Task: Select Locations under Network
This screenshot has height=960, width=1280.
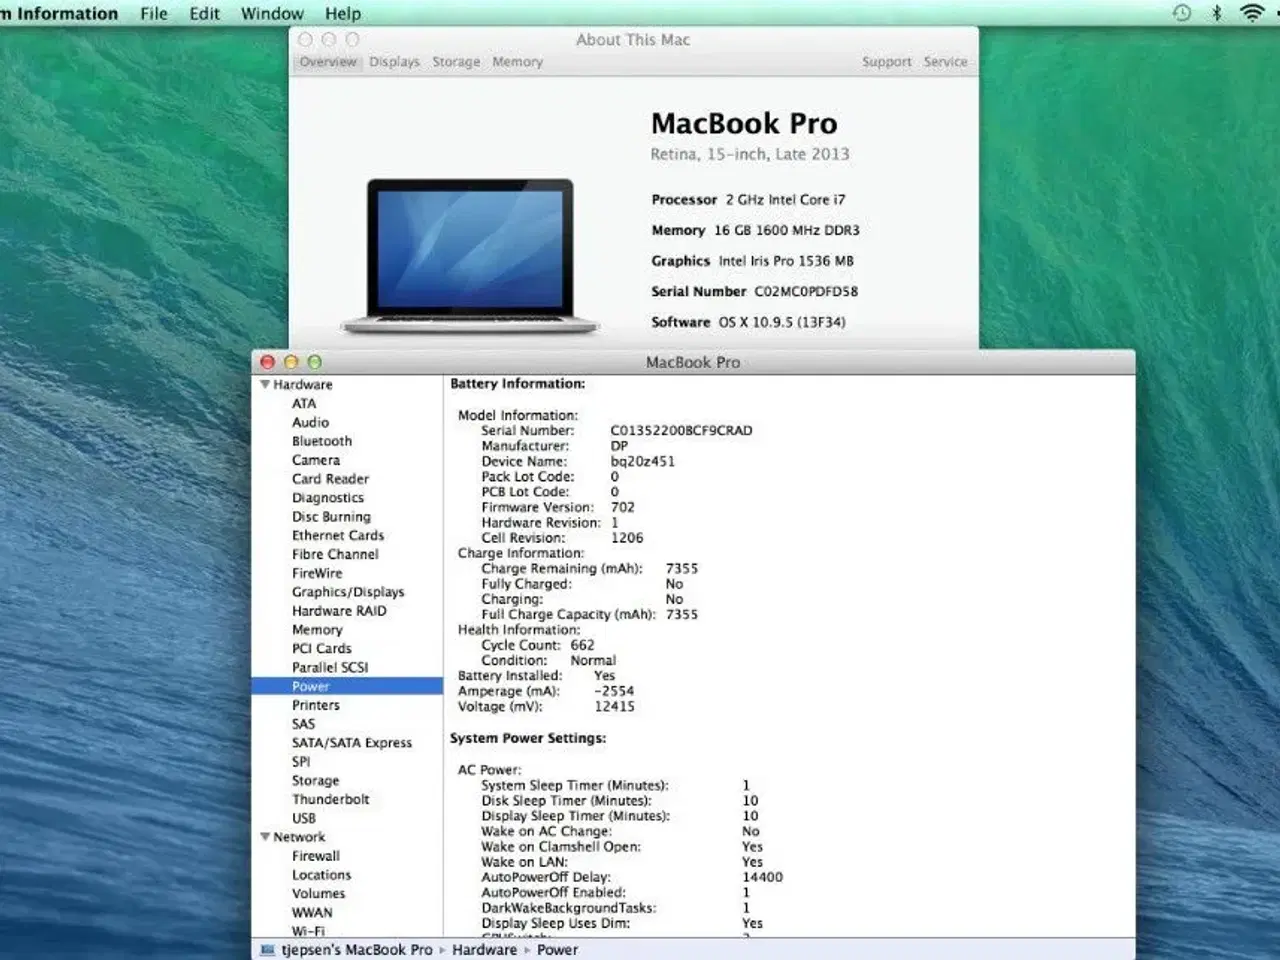Action: click(322, 875)
